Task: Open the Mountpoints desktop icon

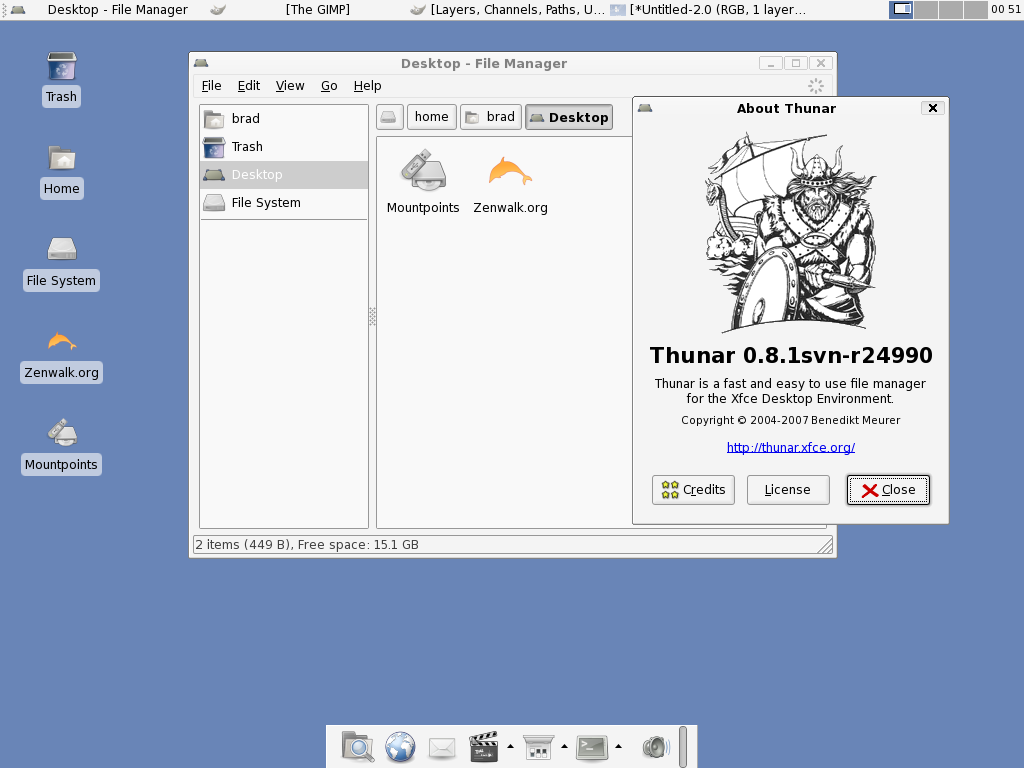Action: 61,433
